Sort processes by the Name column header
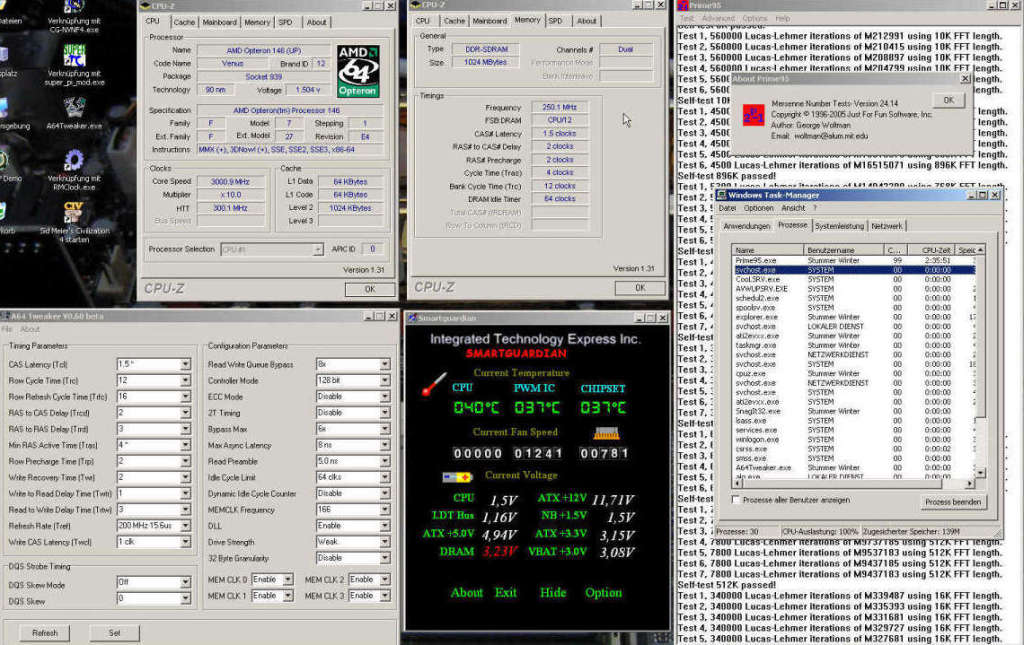 768,250
